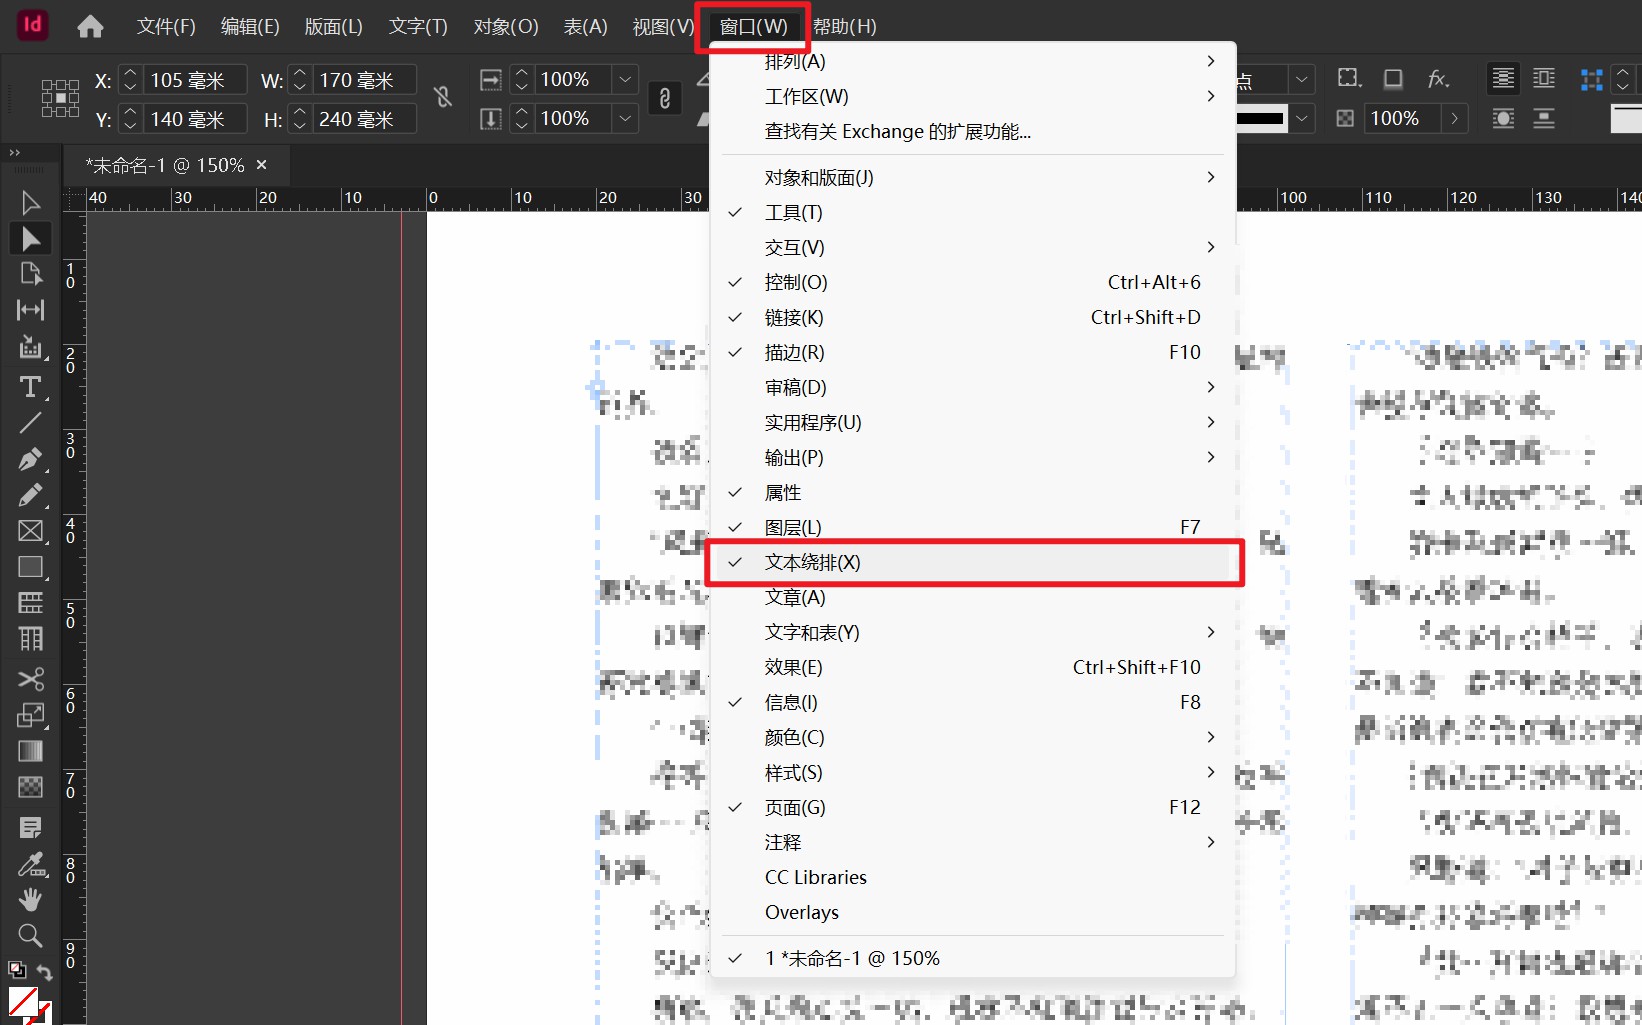Pick the Scissors tool

tap(30, 679)
